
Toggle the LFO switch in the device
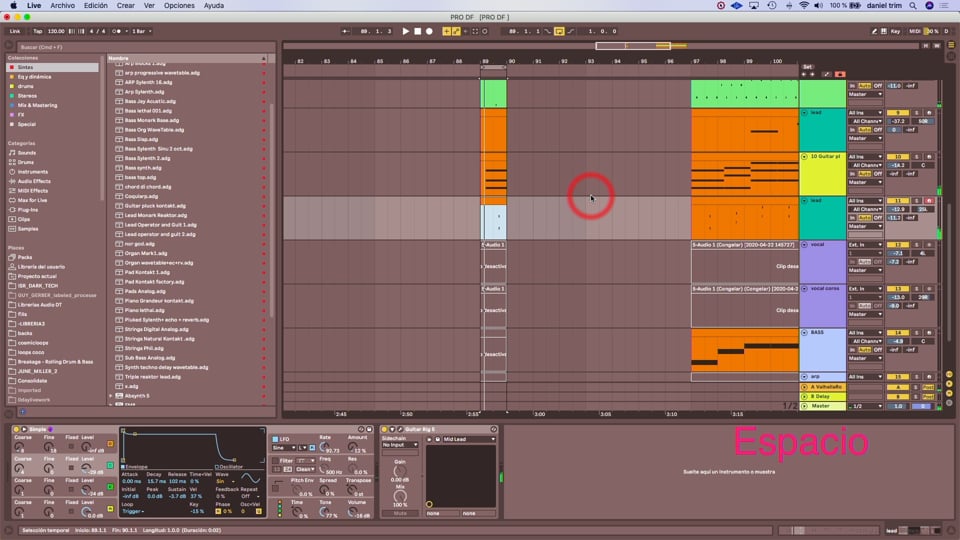[x=276, y=439]
